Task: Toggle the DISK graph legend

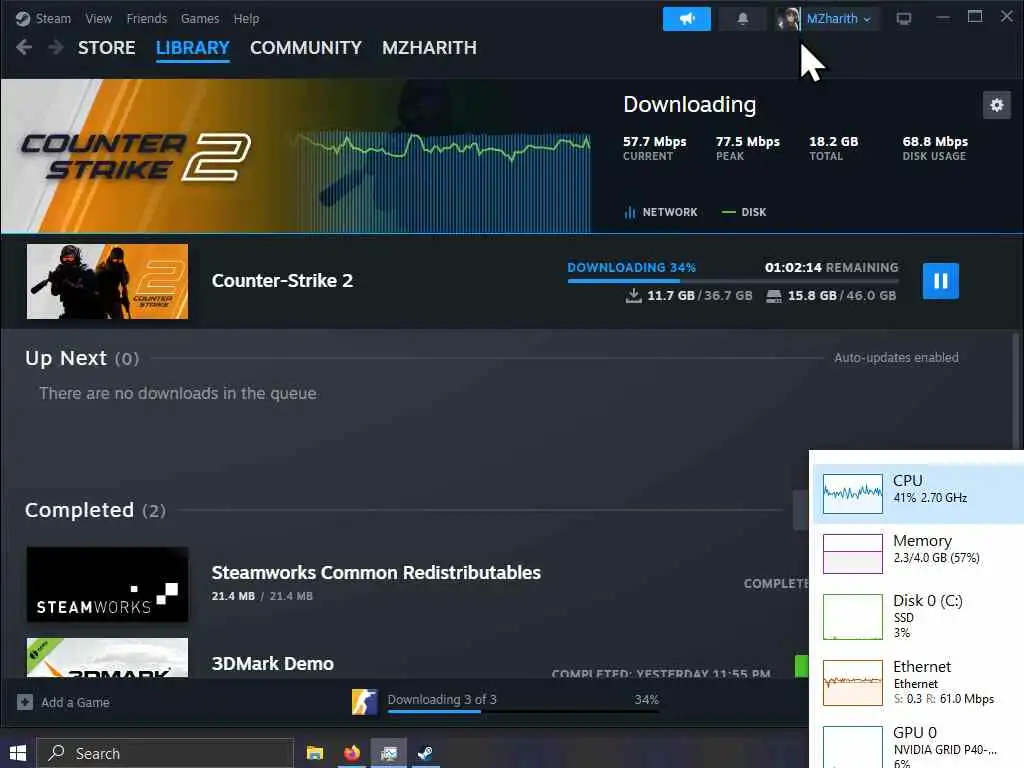Action: [744, 212]
